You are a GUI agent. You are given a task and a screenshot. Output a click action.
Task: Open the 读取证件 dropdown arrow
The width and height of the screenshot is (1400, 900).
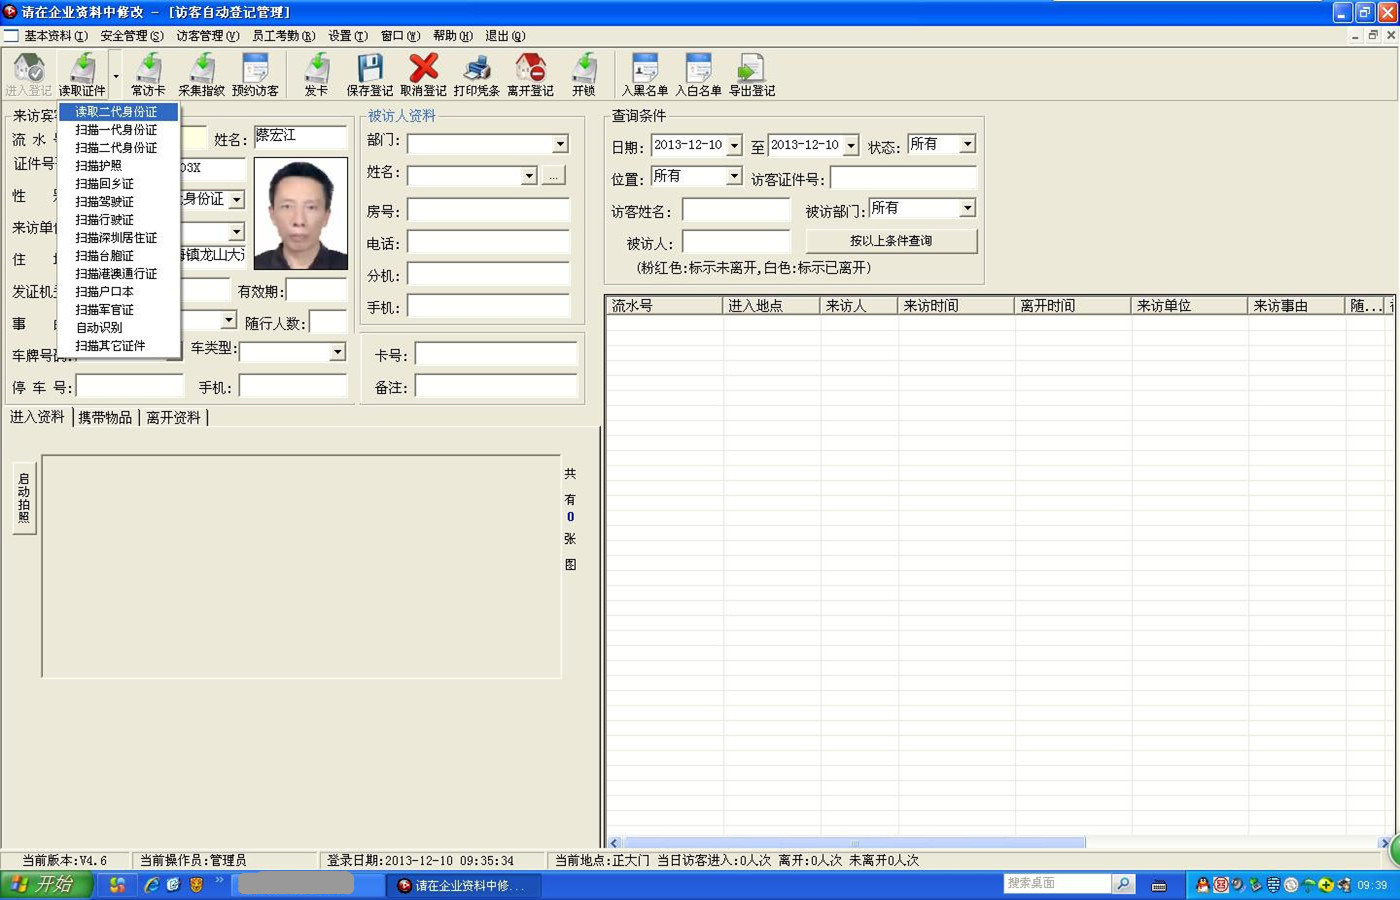(x=115, y=76)
